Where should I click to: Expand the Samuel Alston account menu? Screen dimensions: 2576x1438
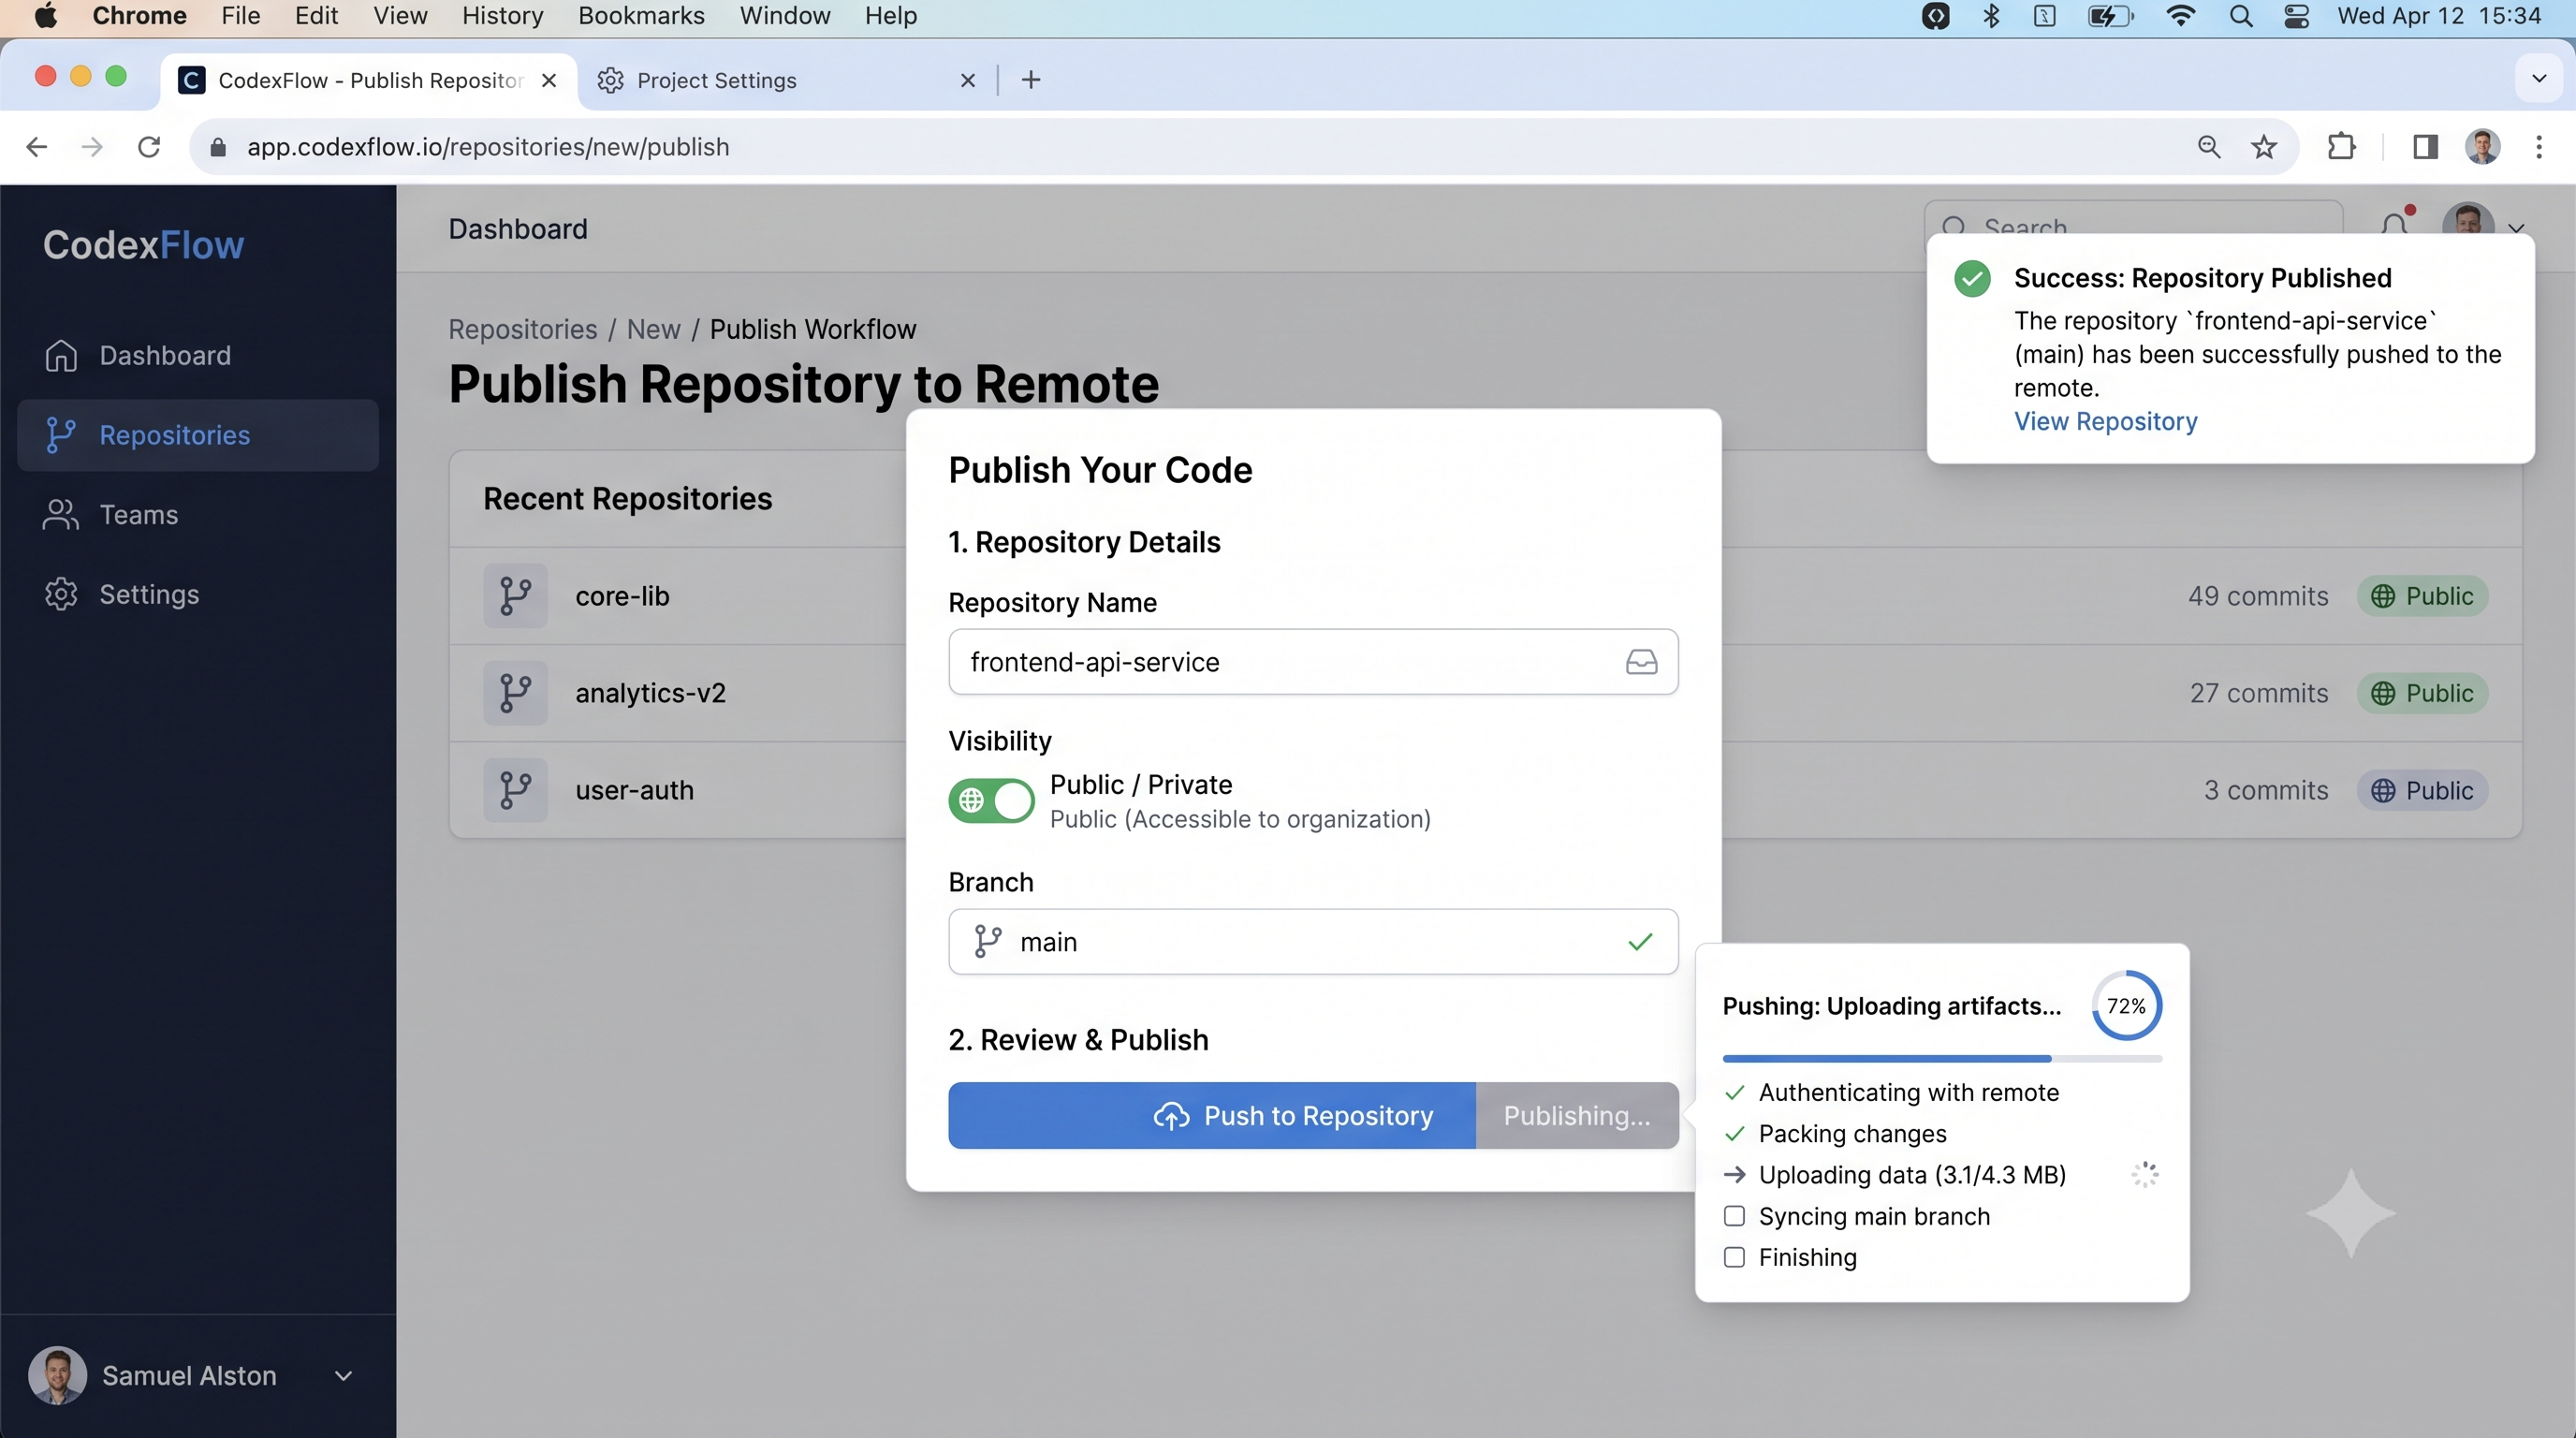[x=343, y=1376]
